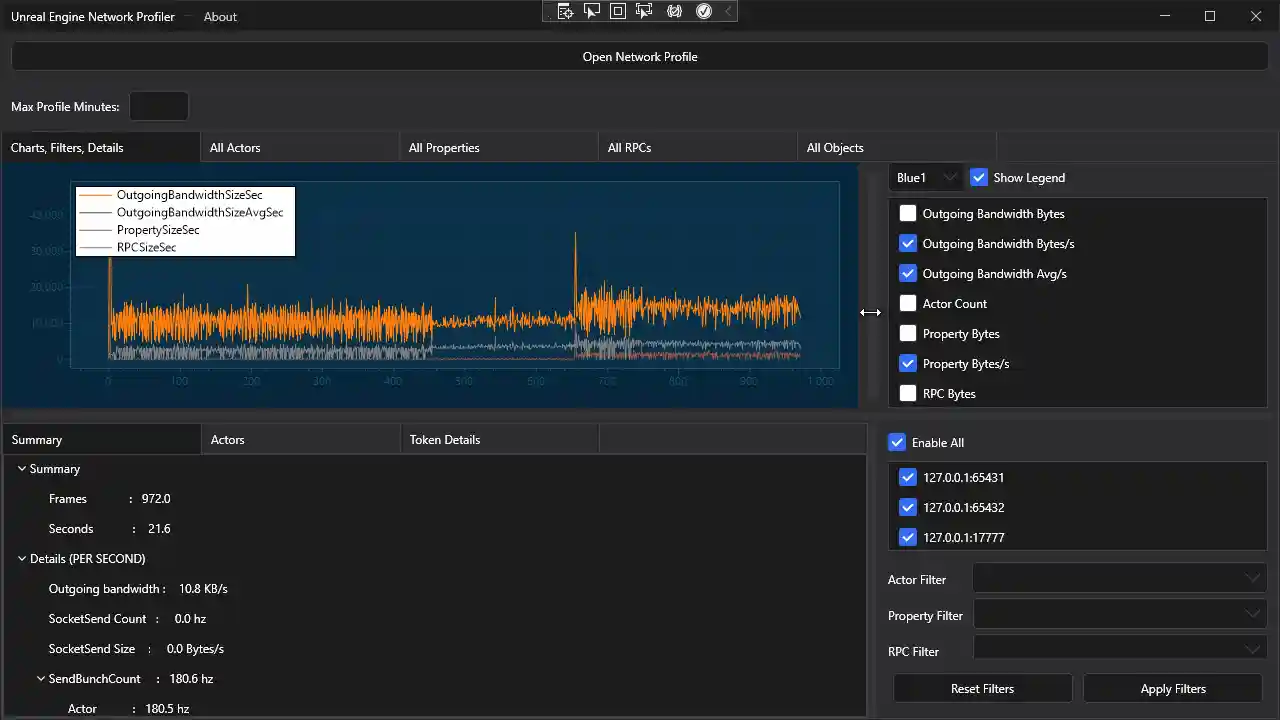Click the splitter resize handle beside the chart
Viewport: 1280px width, 720px height.
pyautogui.click(x=871, y=312)
